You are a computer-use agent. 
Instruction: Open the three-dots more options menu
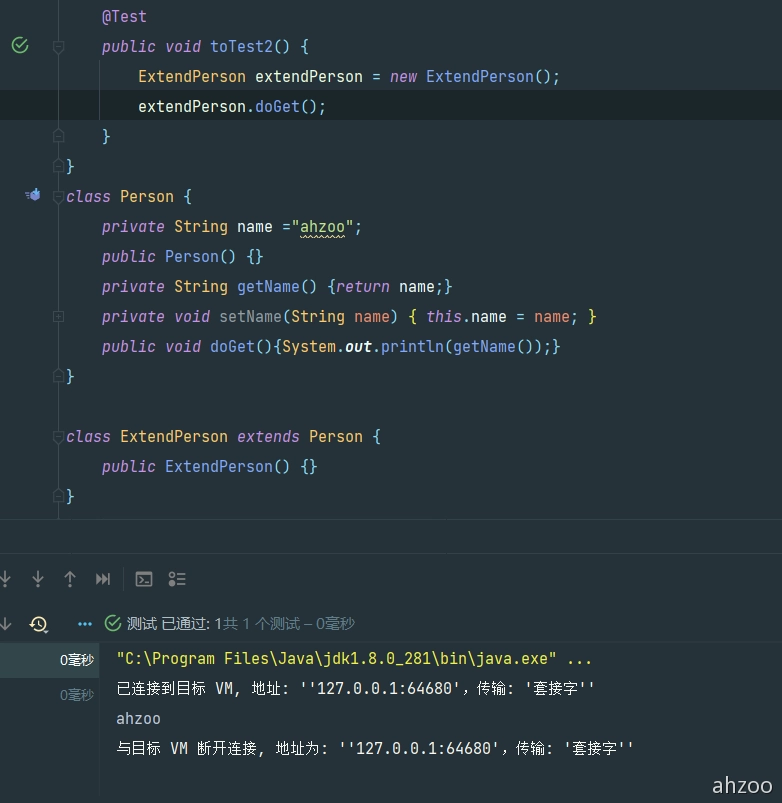[85, 624]
